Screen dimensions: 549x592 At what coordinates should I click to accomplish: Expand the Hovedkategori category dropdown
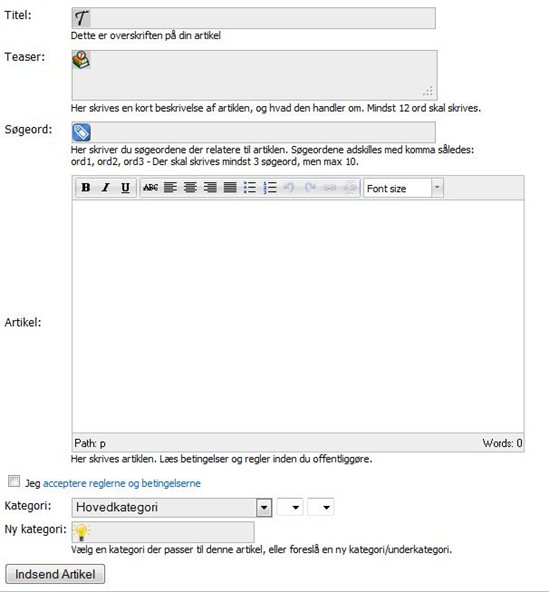(x=172, y=507)
